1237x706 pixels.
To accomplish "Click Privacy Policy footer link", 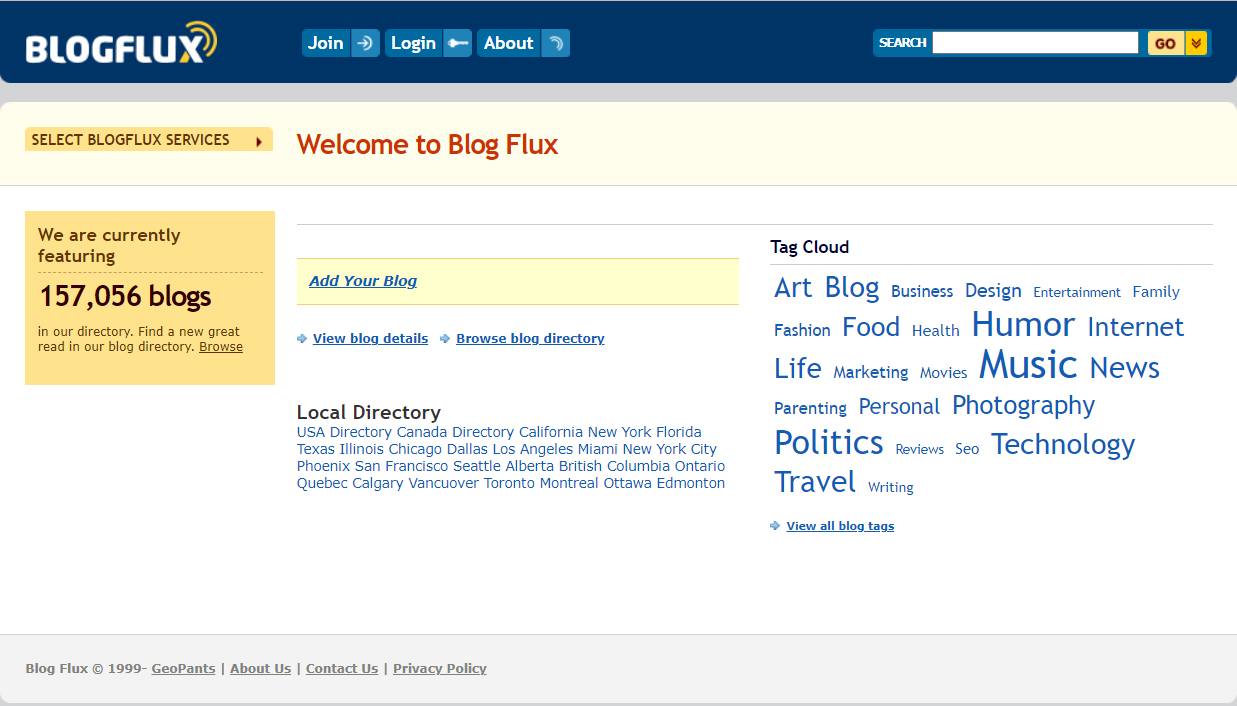I will coord(440,669).
